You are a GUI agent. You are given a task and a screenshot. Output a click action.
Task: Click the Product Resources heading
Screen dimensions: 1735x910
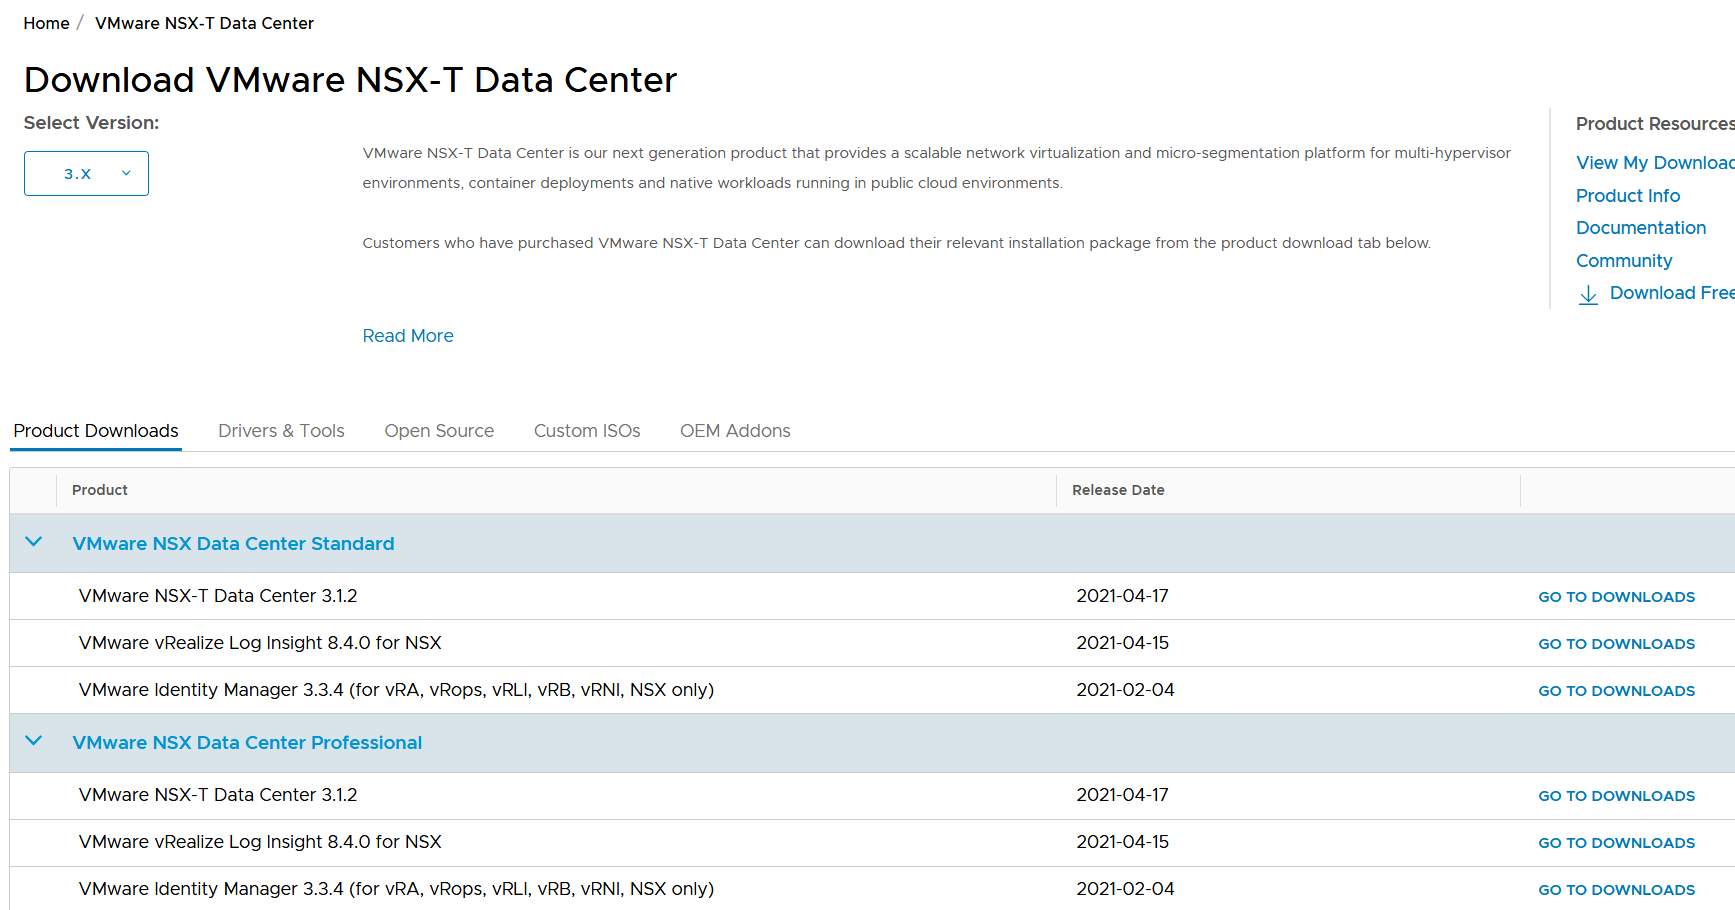pos(1655,124)
